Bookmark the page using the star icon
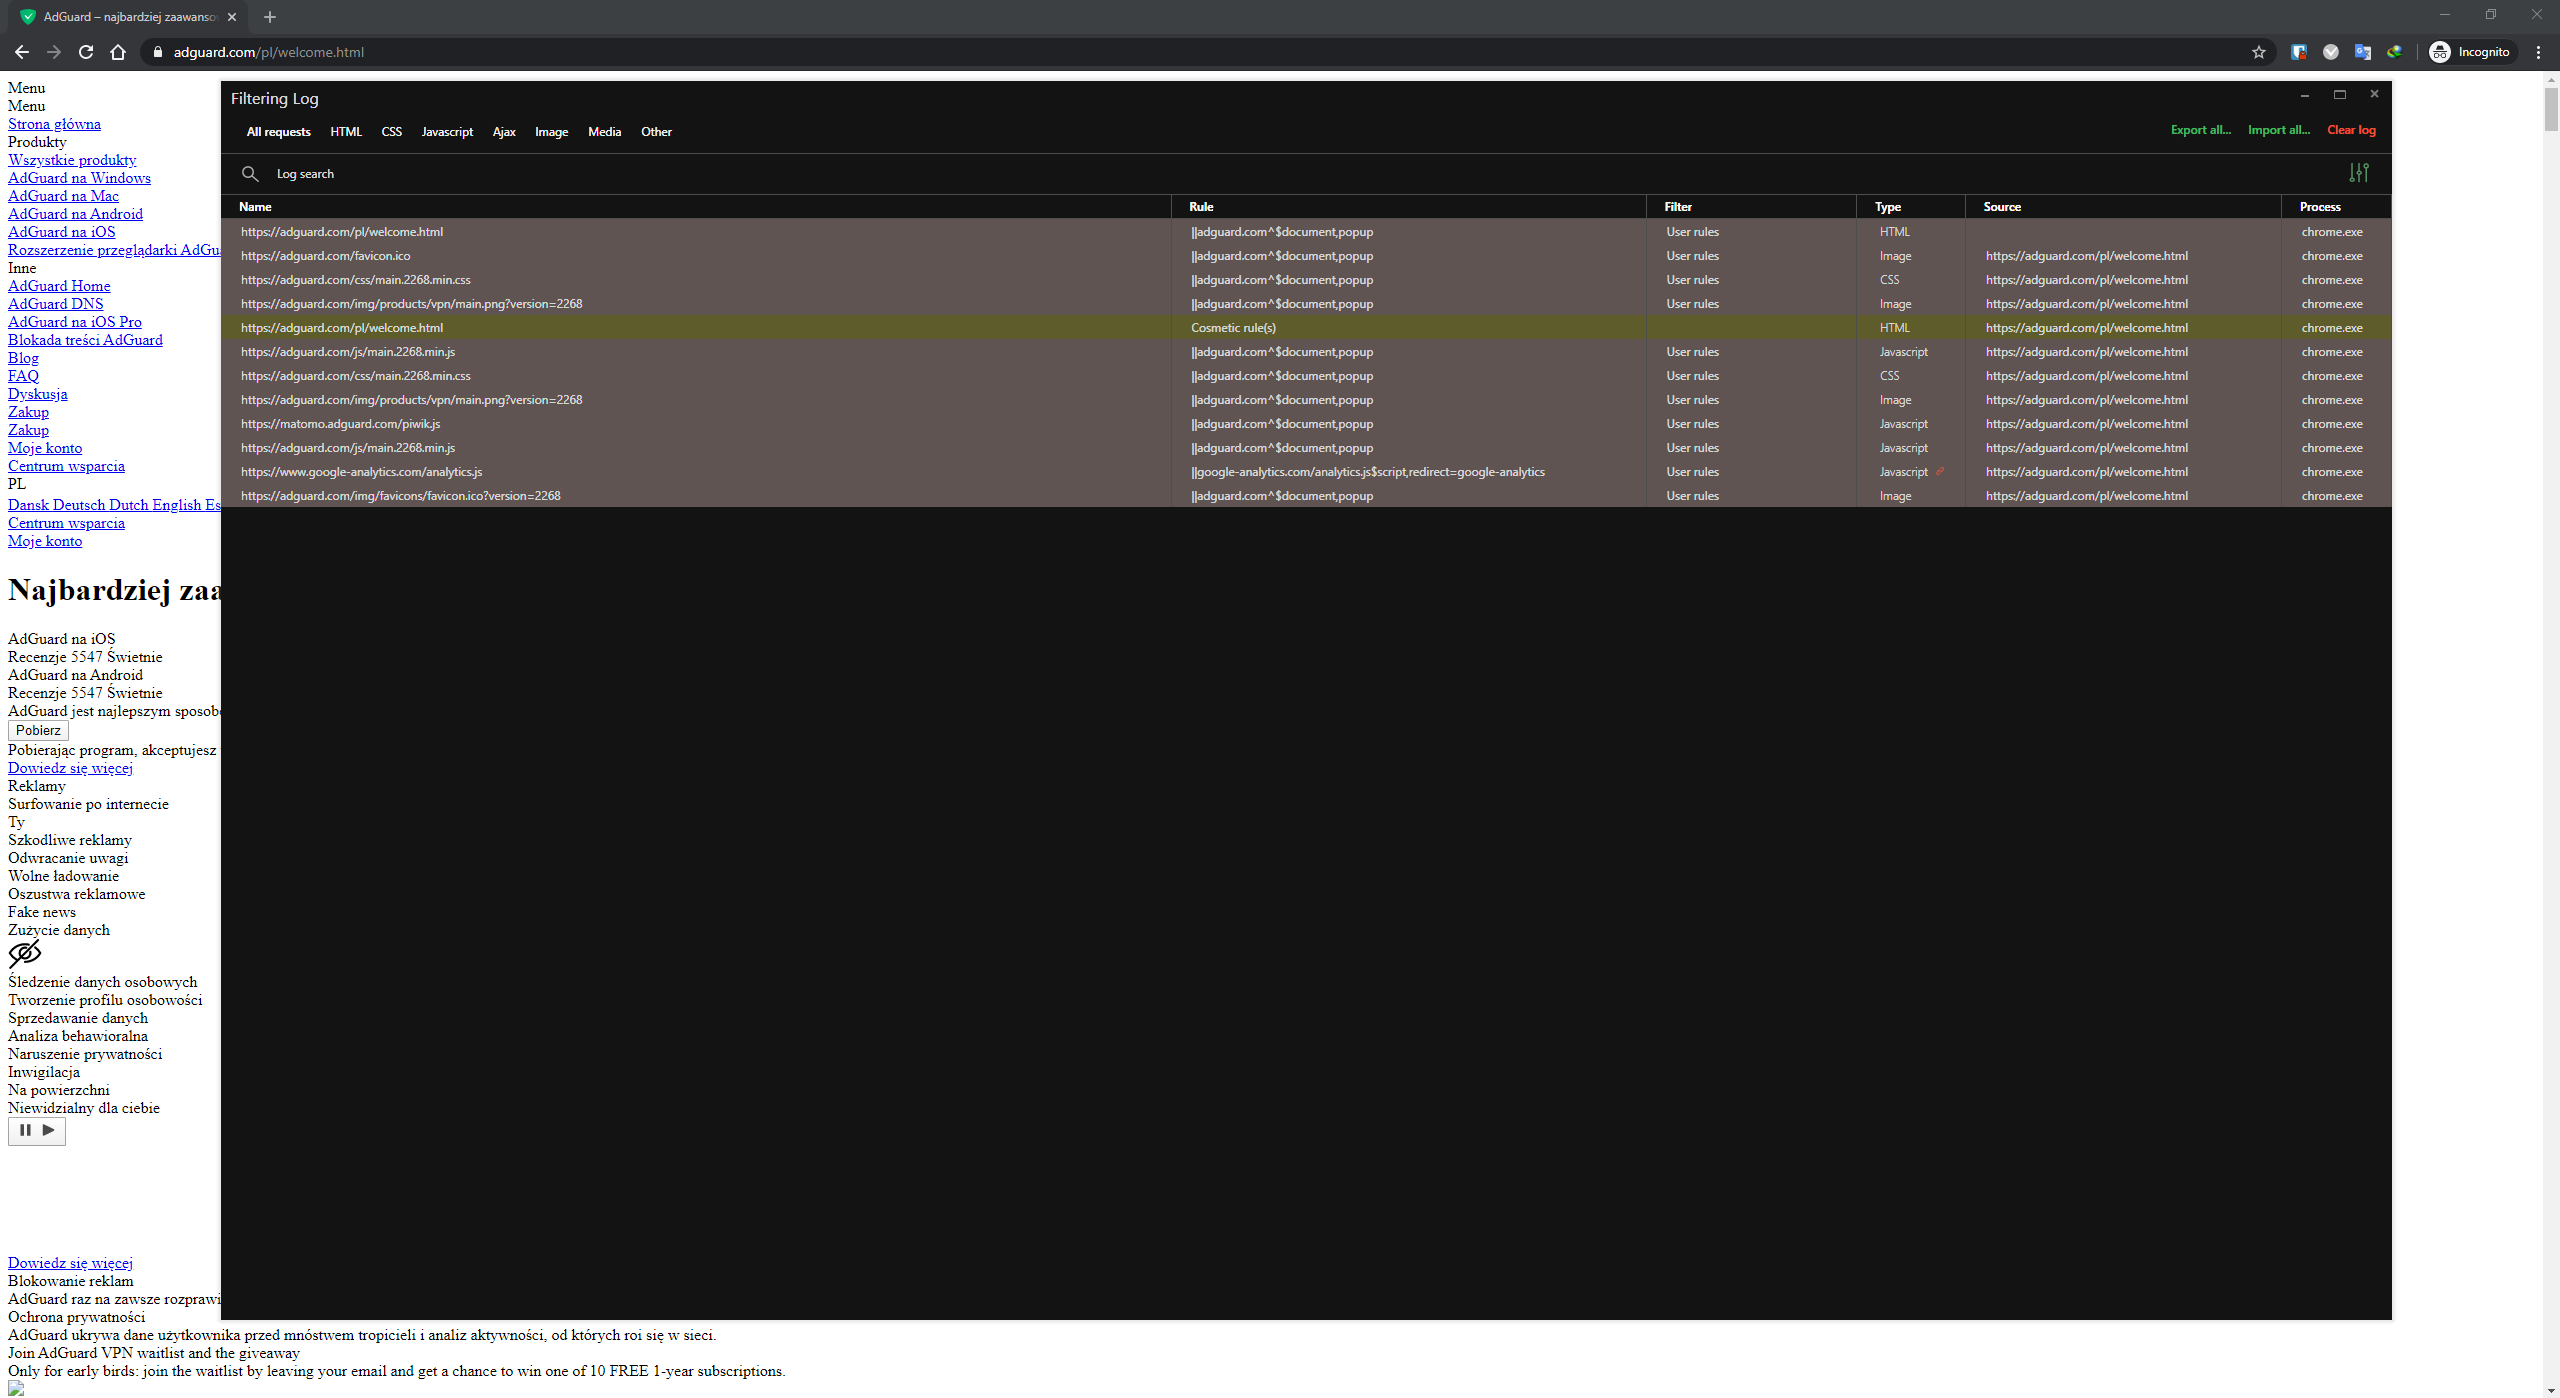This screenshot has width=2560, height=1398. pyautogui.click(x=2259, y=52)
